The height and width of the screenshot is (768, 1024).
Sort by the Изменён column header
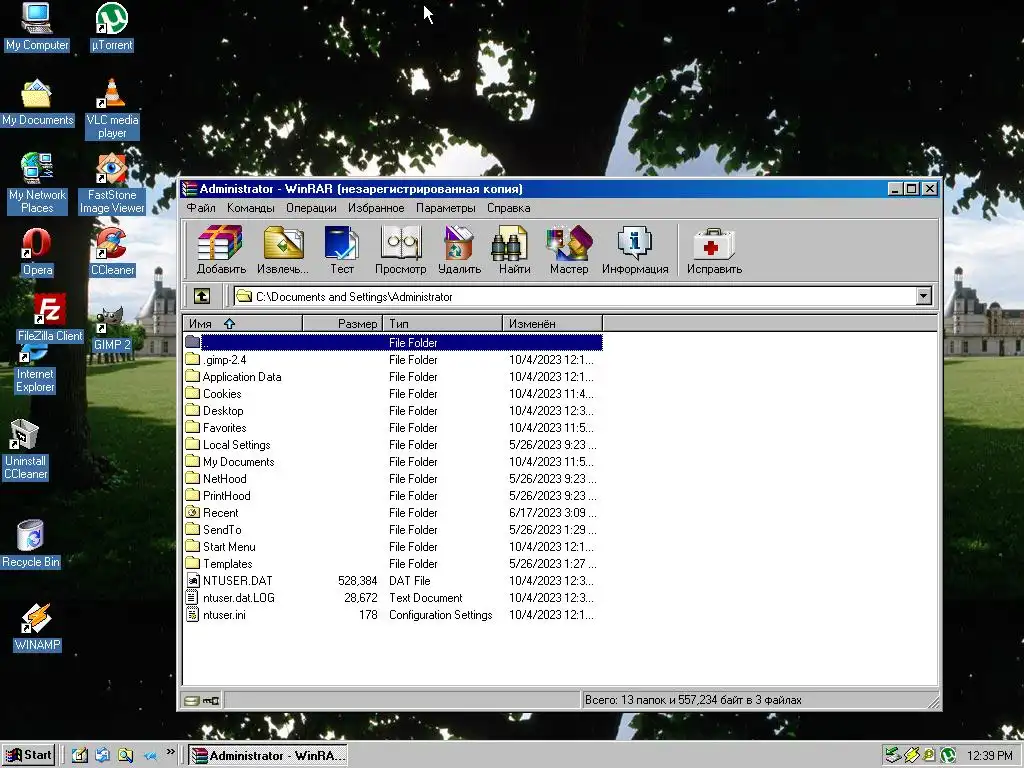(x=552, y=323)
